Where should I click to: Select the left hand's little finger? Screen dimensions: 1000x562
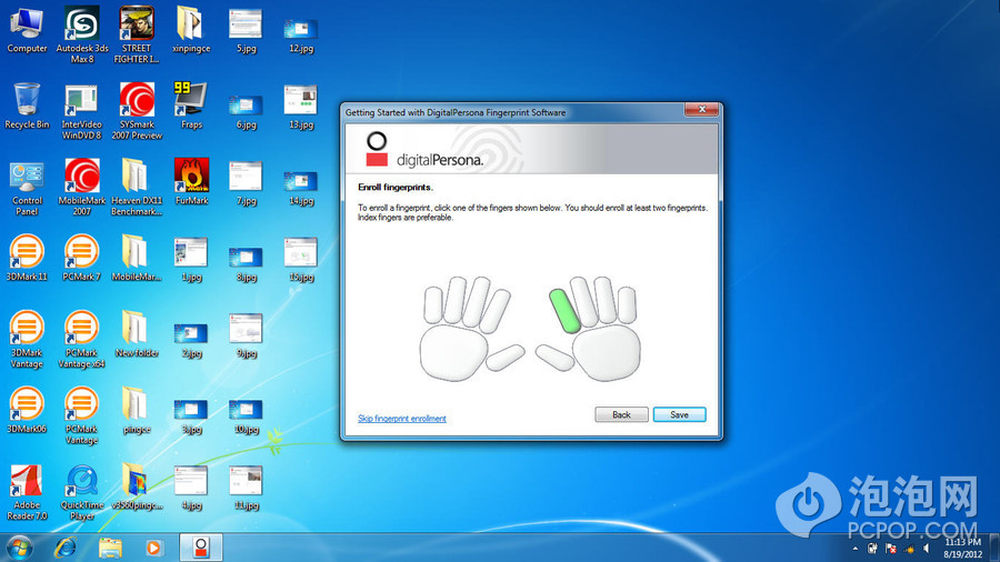(434, 305)
